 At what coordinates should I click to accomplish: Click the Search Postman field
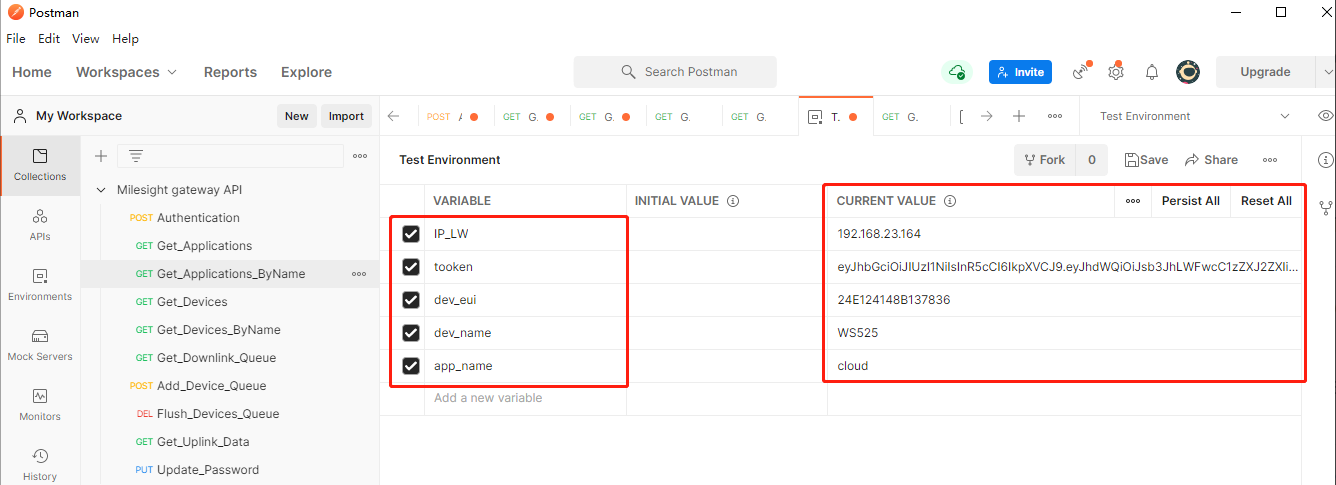(x=675, y=72)
